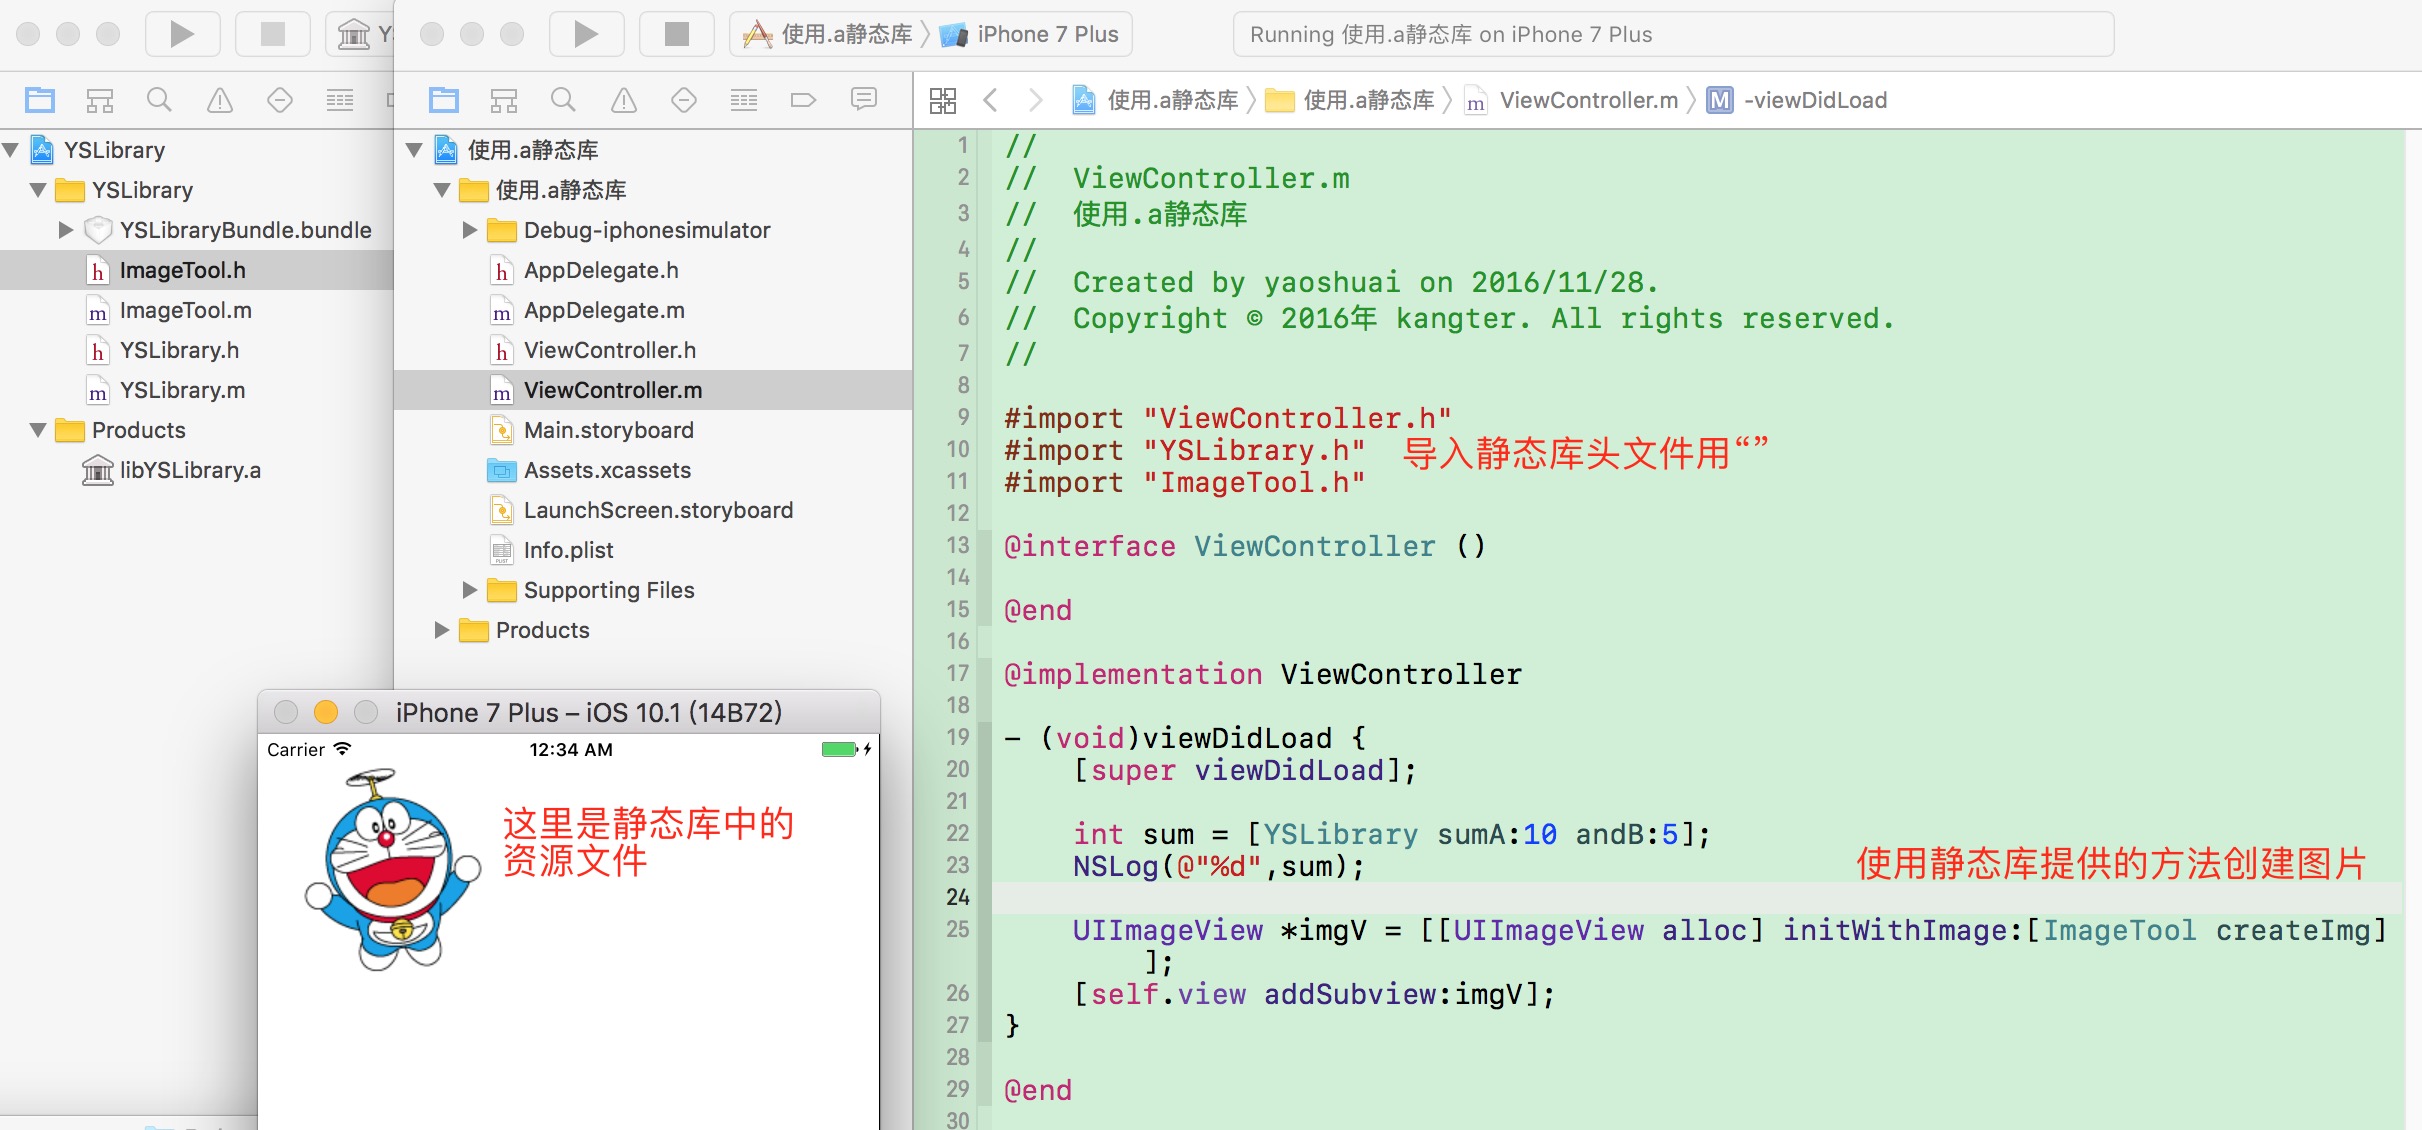Collapse YSLibrary project root
Image resolution: width=2422 pixels, height=1130 pixels.
pyautogui.click(x=11, y=150)
